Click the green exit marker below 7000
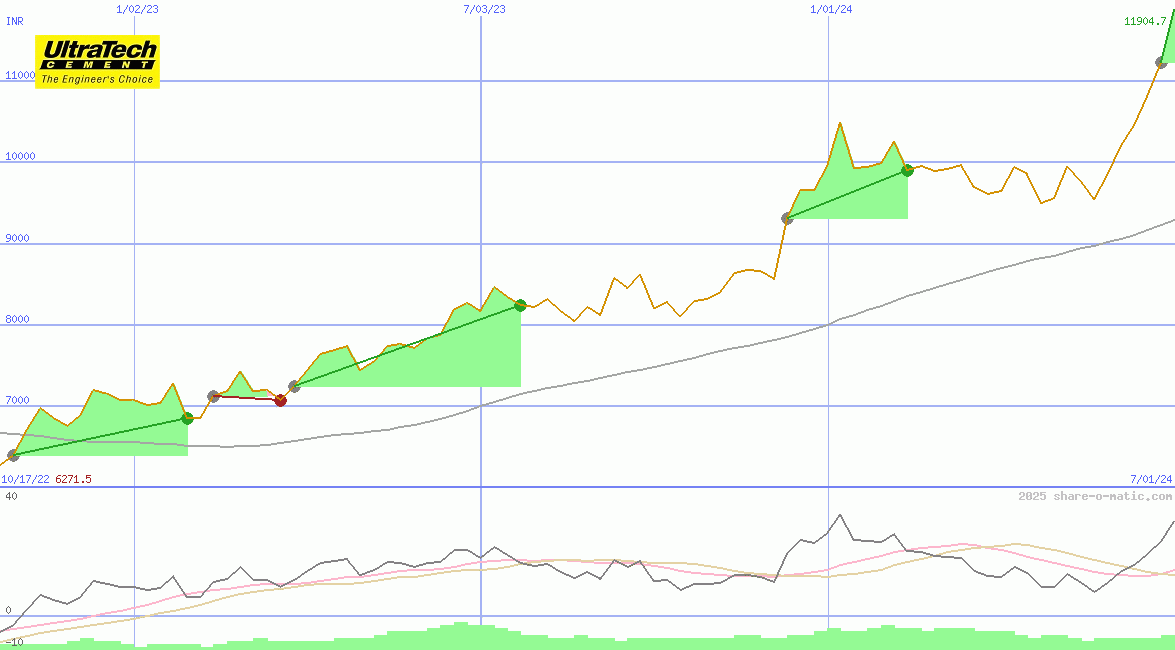Image resolution: width=1175 pixels, height=650 pixels. [x=187, y=418]
